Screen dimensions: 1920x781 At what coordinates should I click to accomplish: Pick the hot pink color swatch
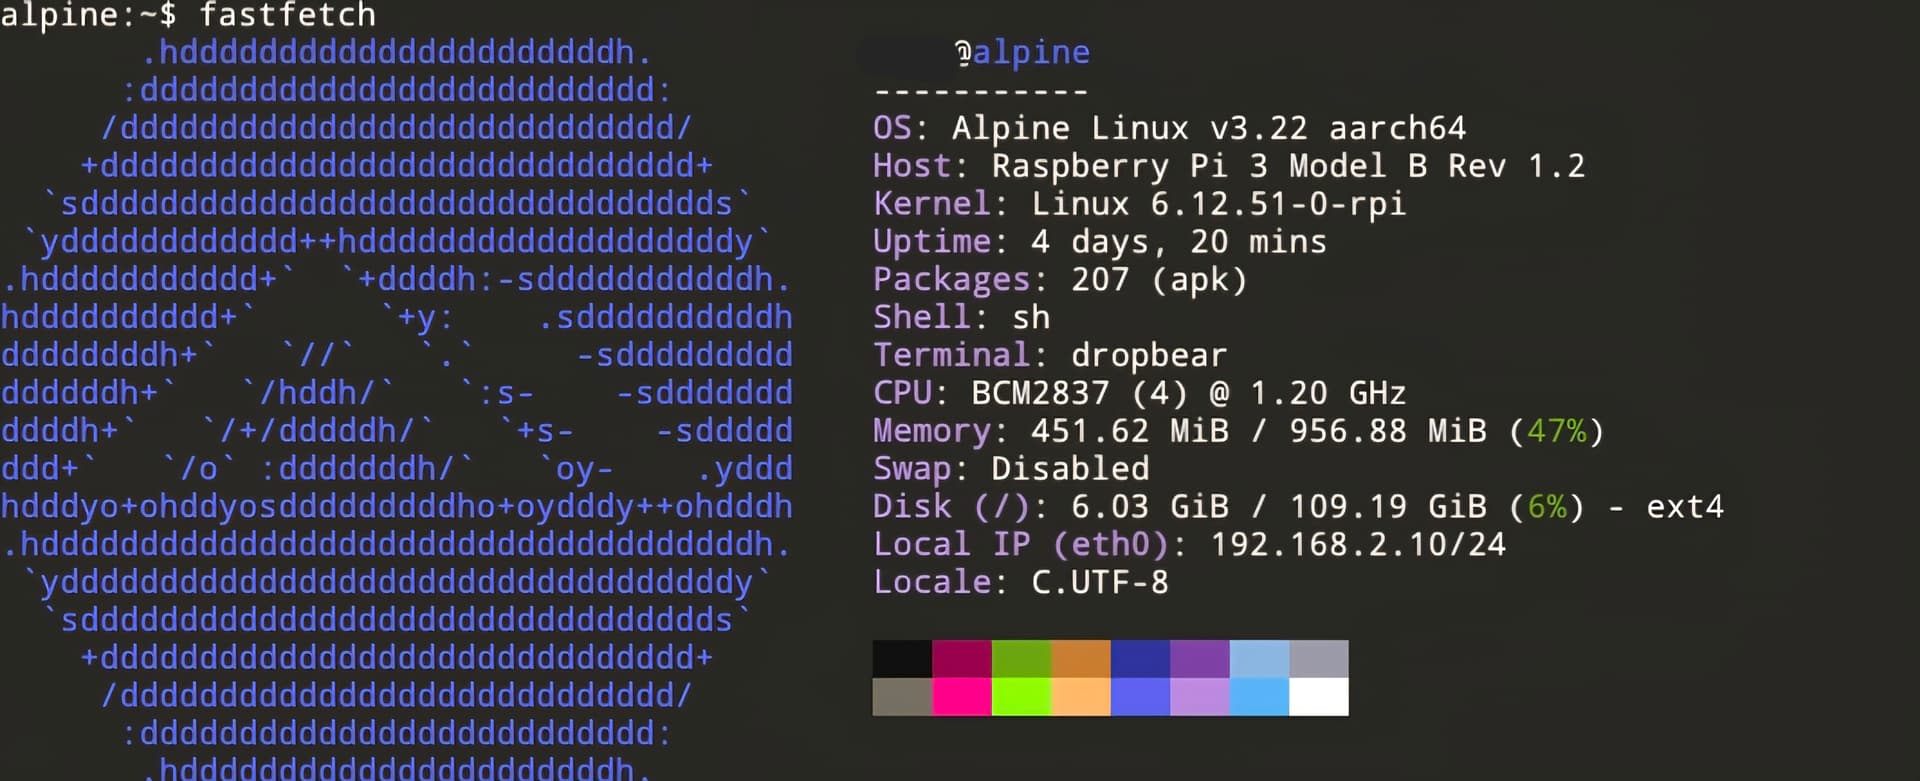[x=961, y=697]
